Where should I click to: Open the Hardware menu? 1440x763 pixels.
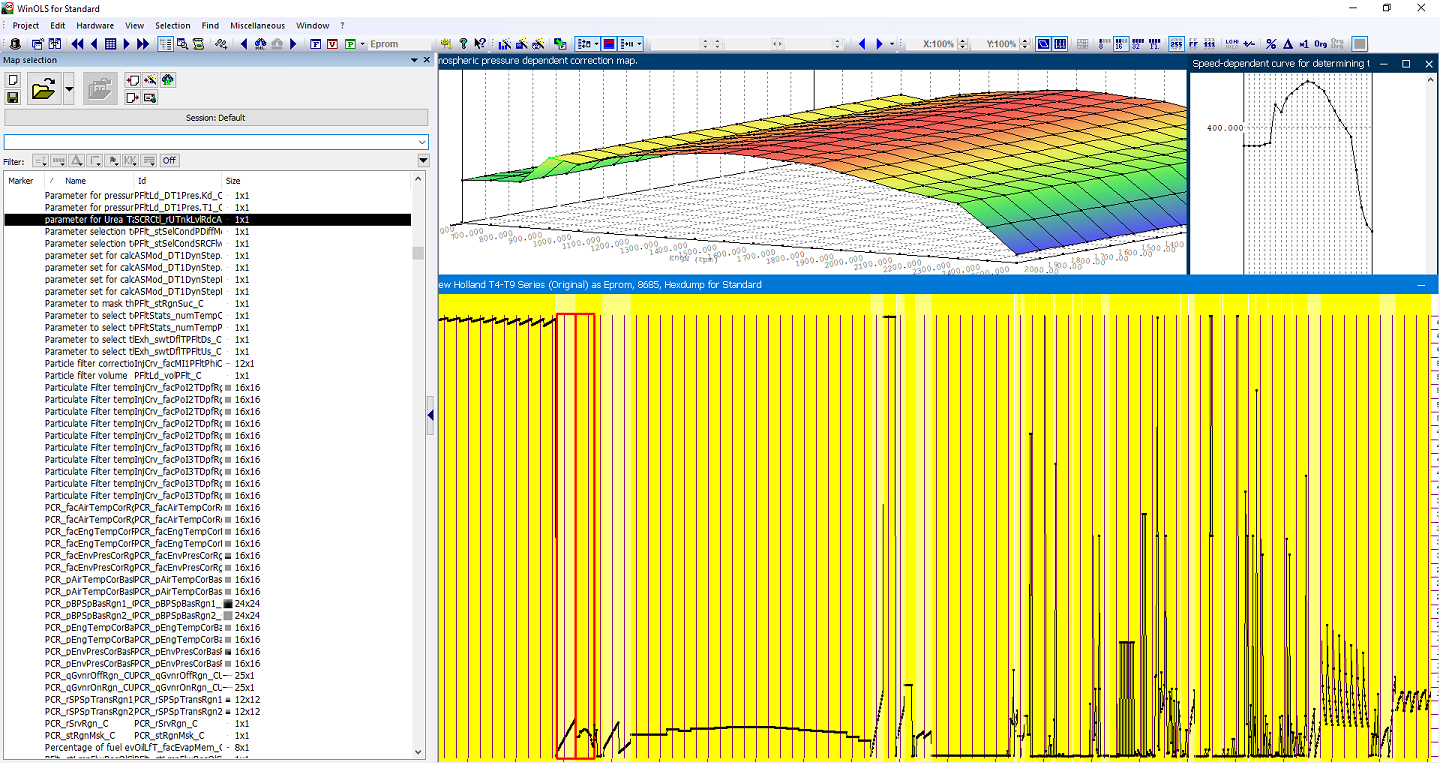point(95,25)
